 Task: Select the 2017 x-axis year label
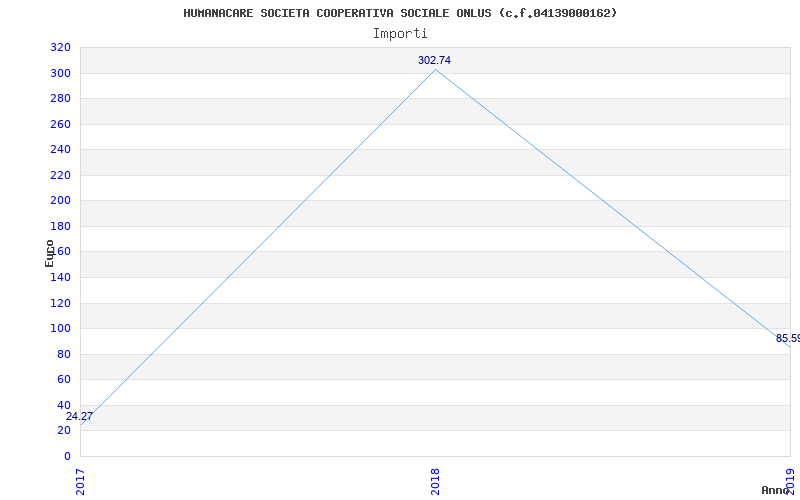pos(81,482)
